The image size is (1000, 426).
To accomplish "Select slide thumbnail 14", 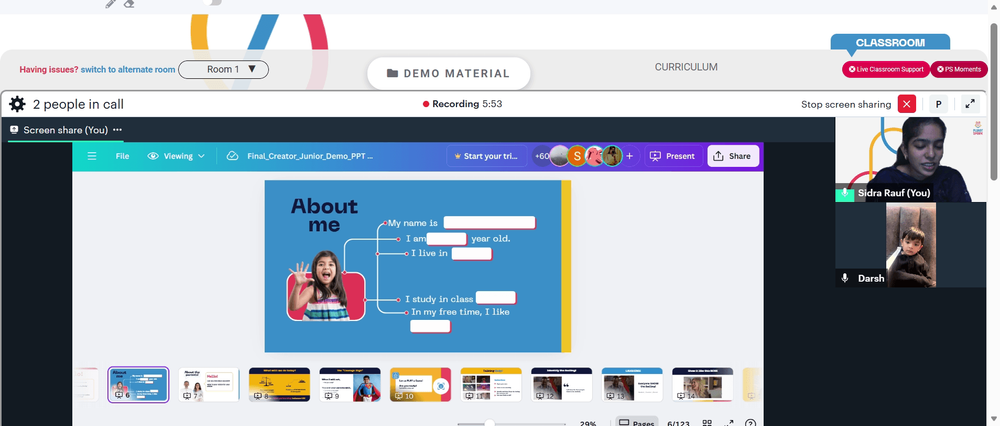I will [702, 385].
